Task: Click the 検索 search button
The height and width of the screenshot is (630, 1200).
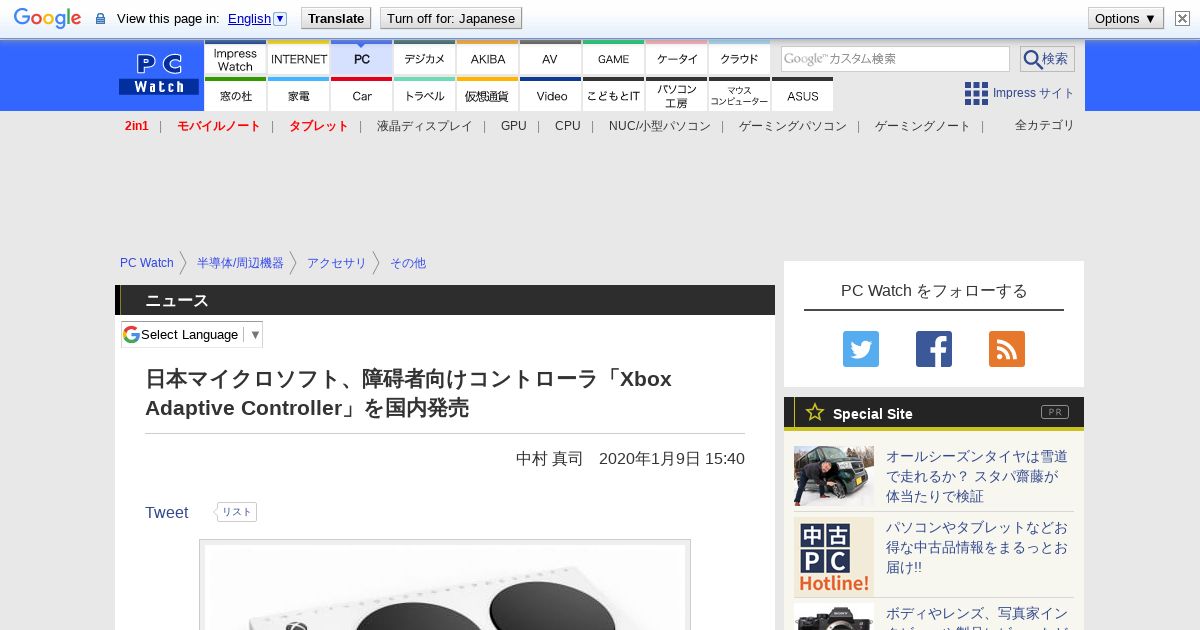Action: [1047, 59]
